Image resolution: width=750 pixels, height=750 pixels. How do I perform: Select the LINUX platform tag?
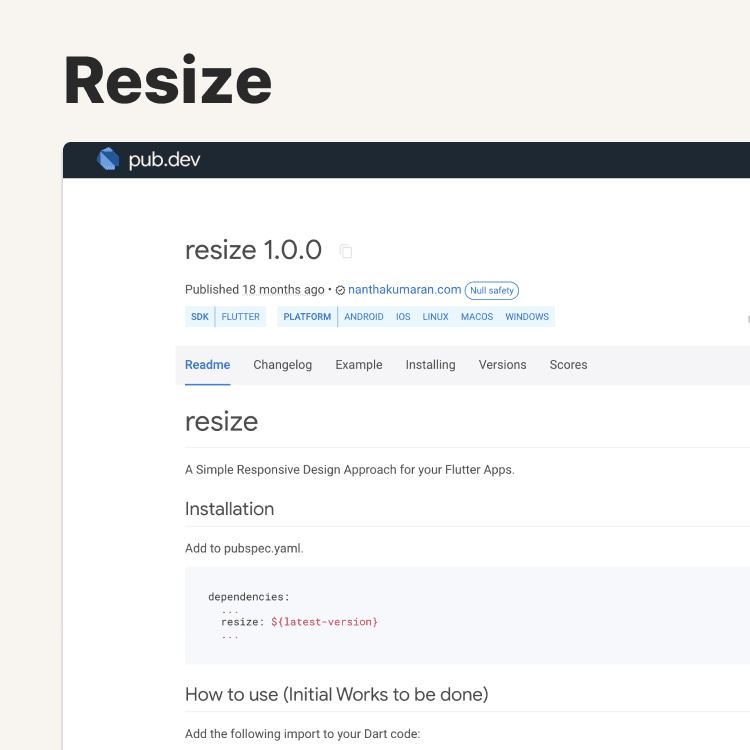[x=435, y=317]
